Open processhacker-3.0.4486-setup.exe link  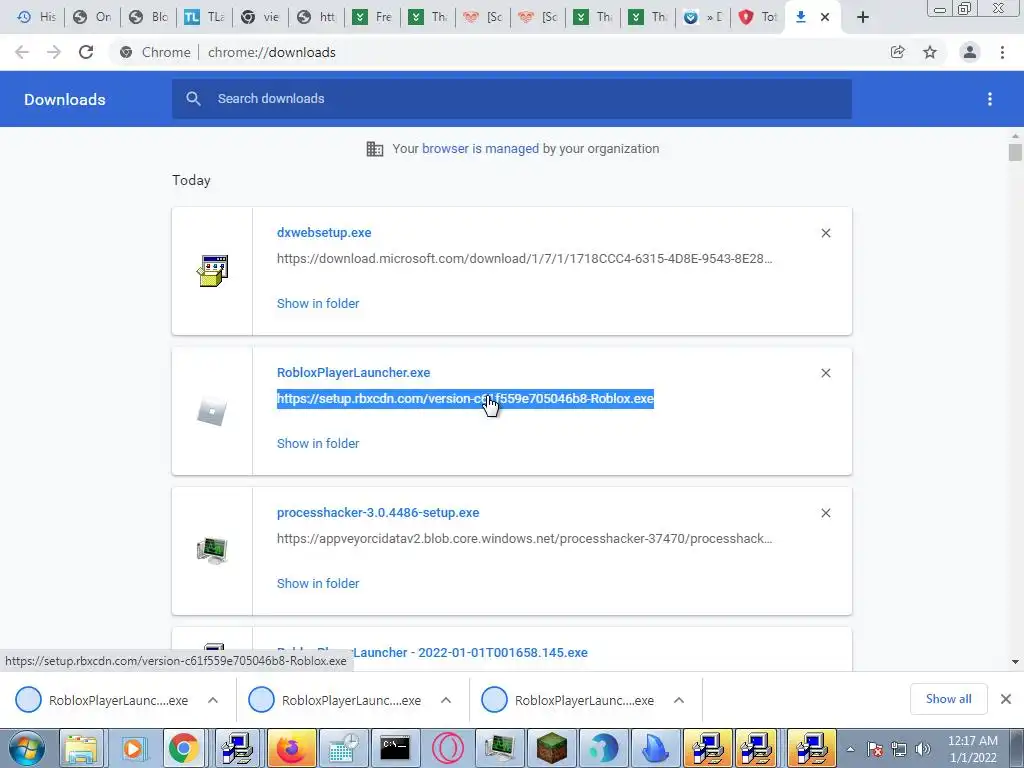[x=378, y=513]
